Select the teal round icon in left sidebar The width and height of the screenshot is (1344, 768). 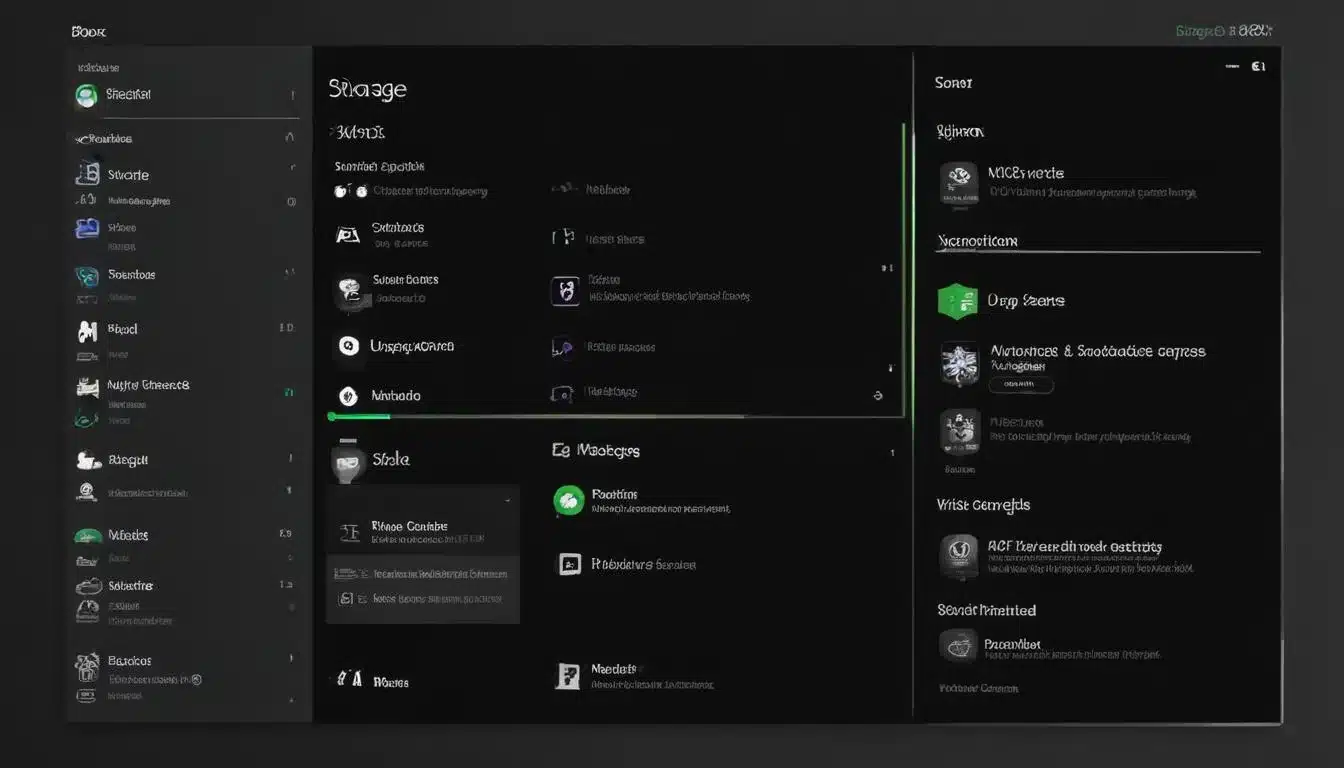[x=87, y=276]
